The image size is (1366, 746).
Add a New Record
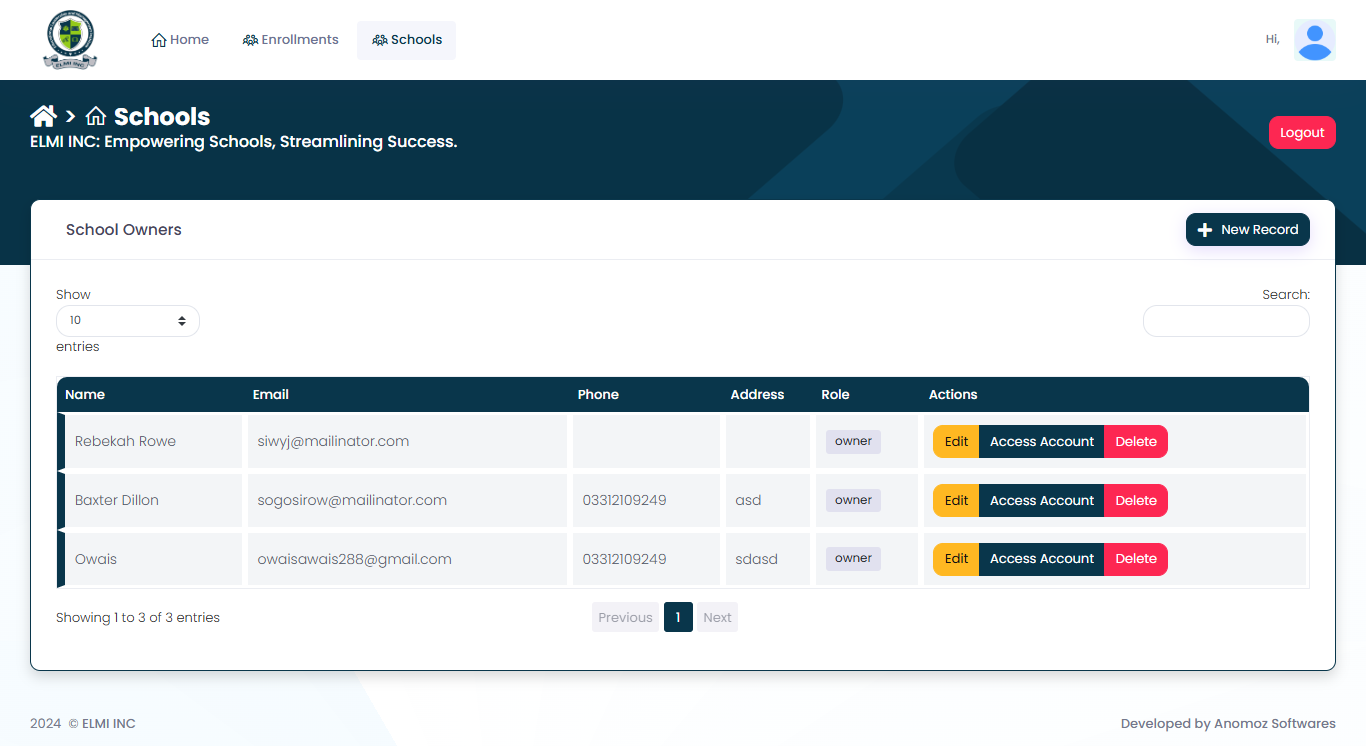tap(1247, 229)
